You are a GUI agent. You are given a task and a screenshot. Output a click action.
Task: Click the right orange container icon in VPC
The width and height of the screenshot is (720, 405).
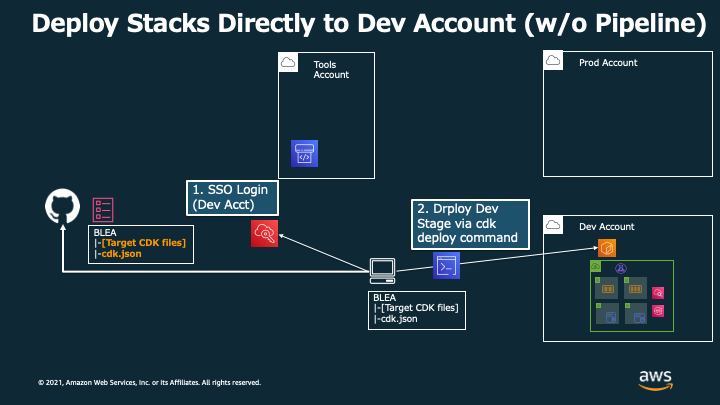point(636,288)
